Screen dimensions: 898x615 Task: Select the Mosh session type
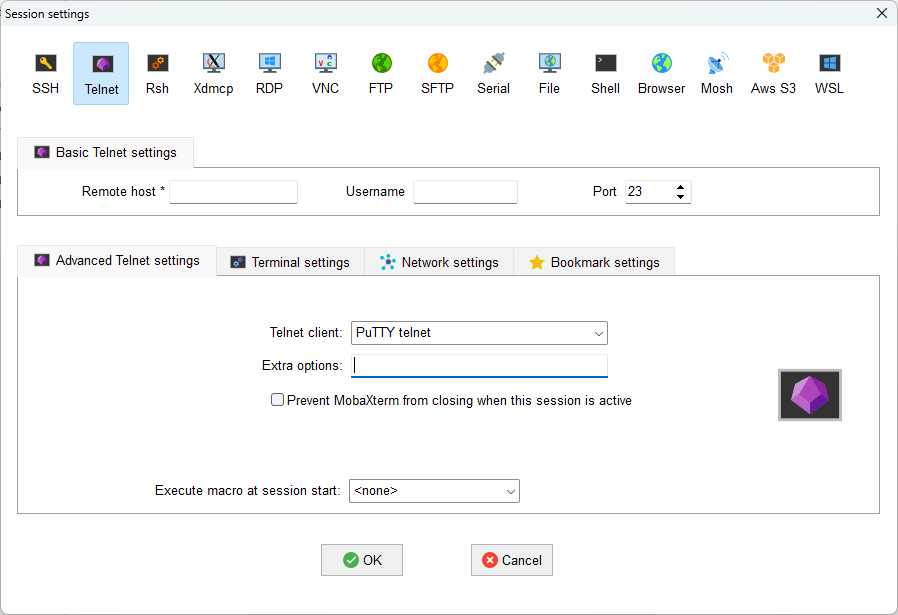click(717, 73)
